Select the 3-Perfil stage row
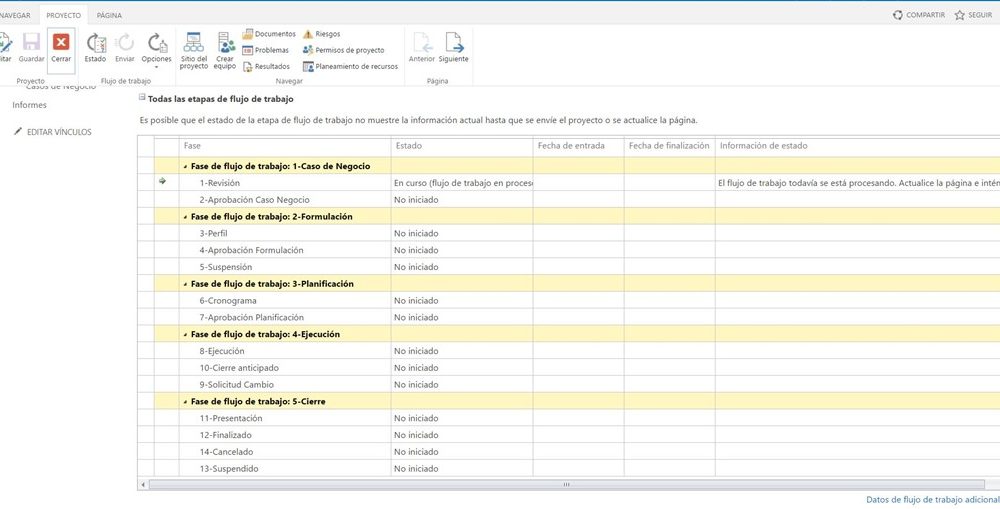 click(568, 233)
